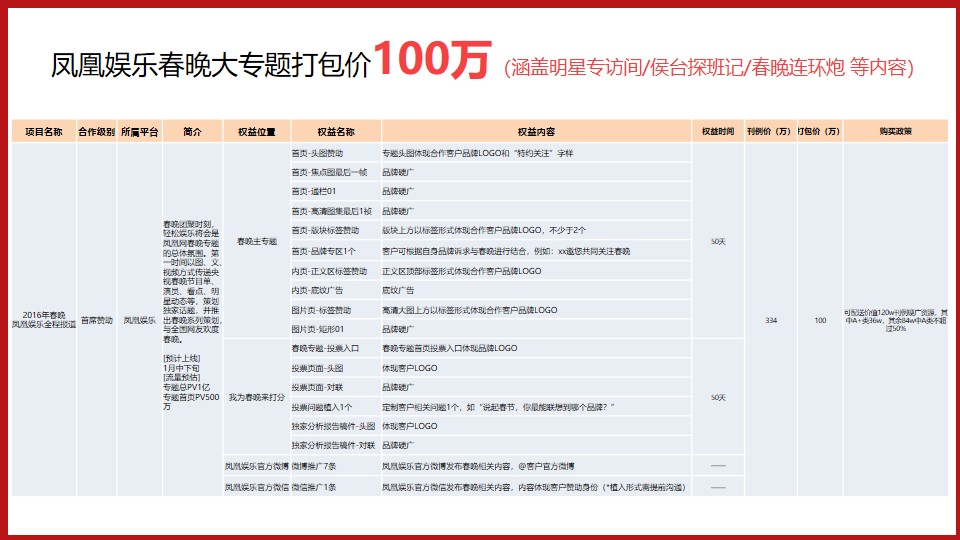
Task: Select content text mentioning 植入形式需提前沟通
Action: (x=533, y=487)
